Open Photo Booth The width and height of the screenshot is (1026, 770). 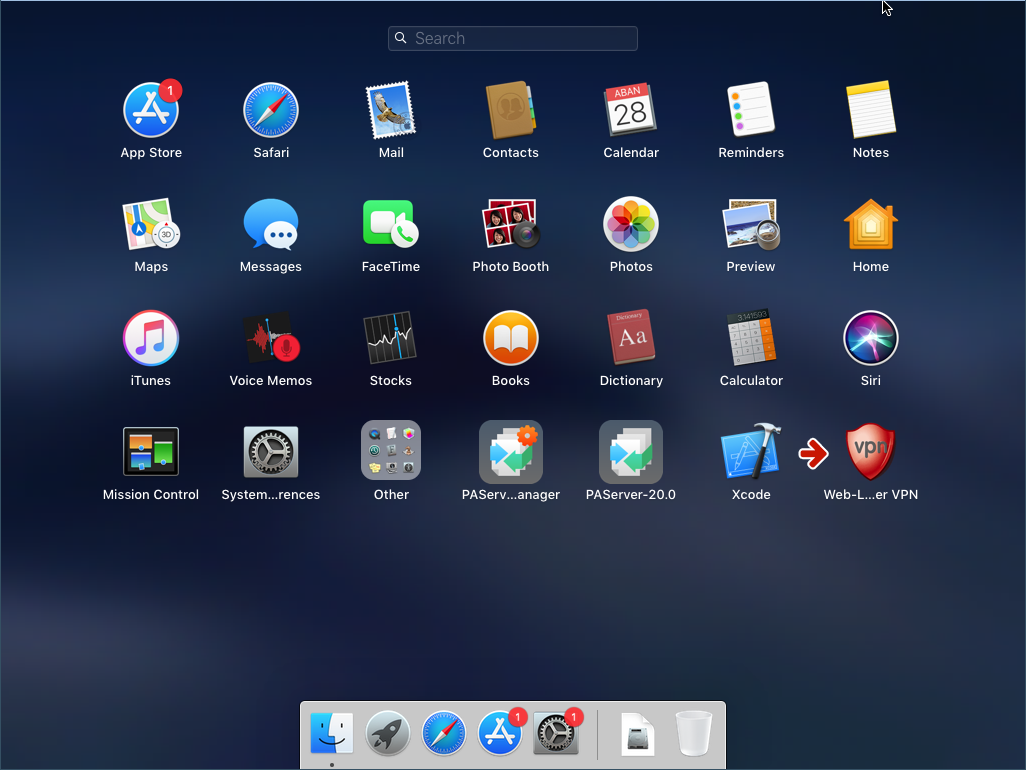[510, 224]
